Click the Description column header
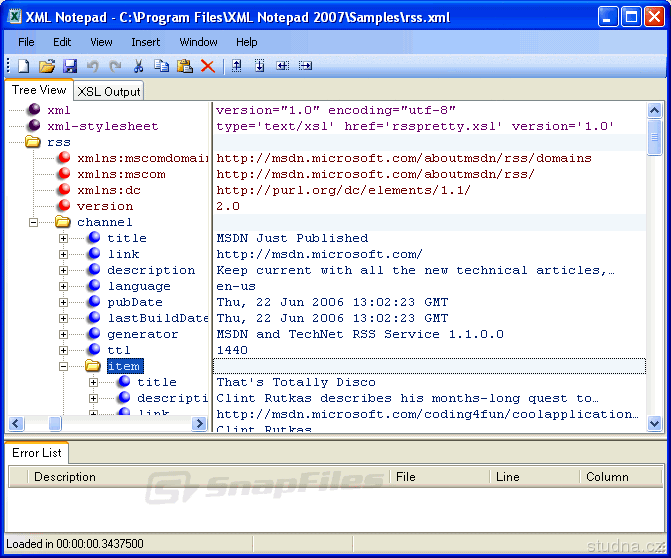This screenshot has height=558, width=671. click(65, 477)
